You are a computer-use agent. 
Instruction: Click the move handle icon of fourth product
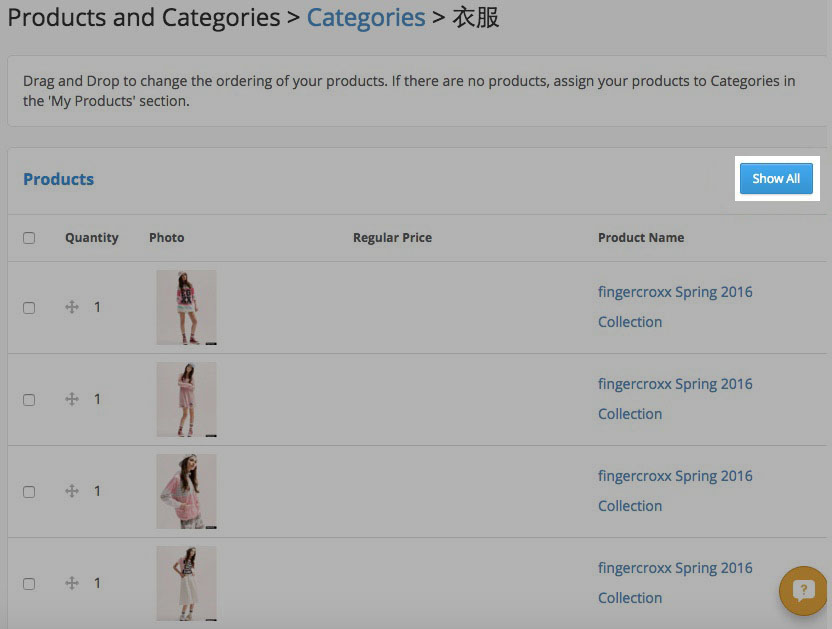pos(72,583)
